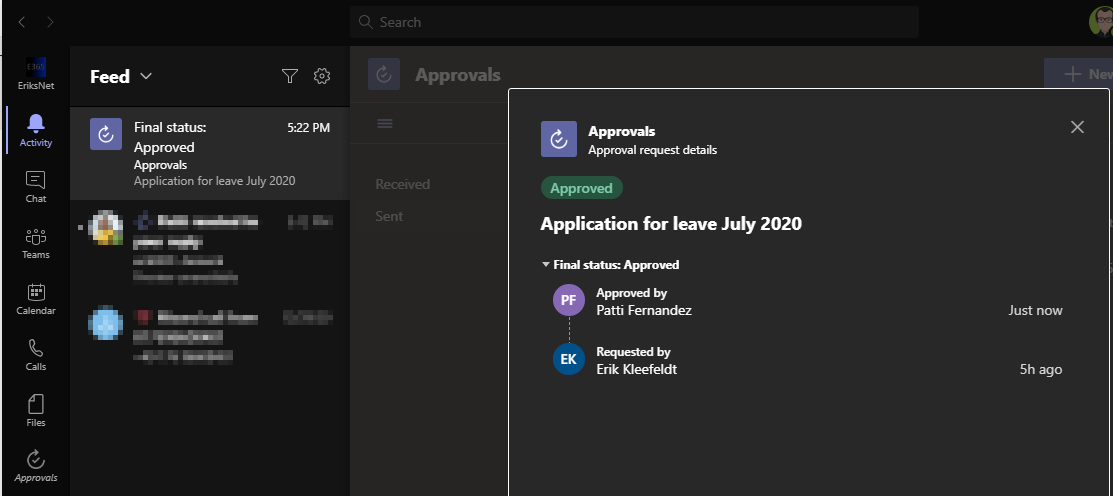This screenshot has height=496, width=1113.
Task: Open the Calls section
Action: [x=36, y=355]
